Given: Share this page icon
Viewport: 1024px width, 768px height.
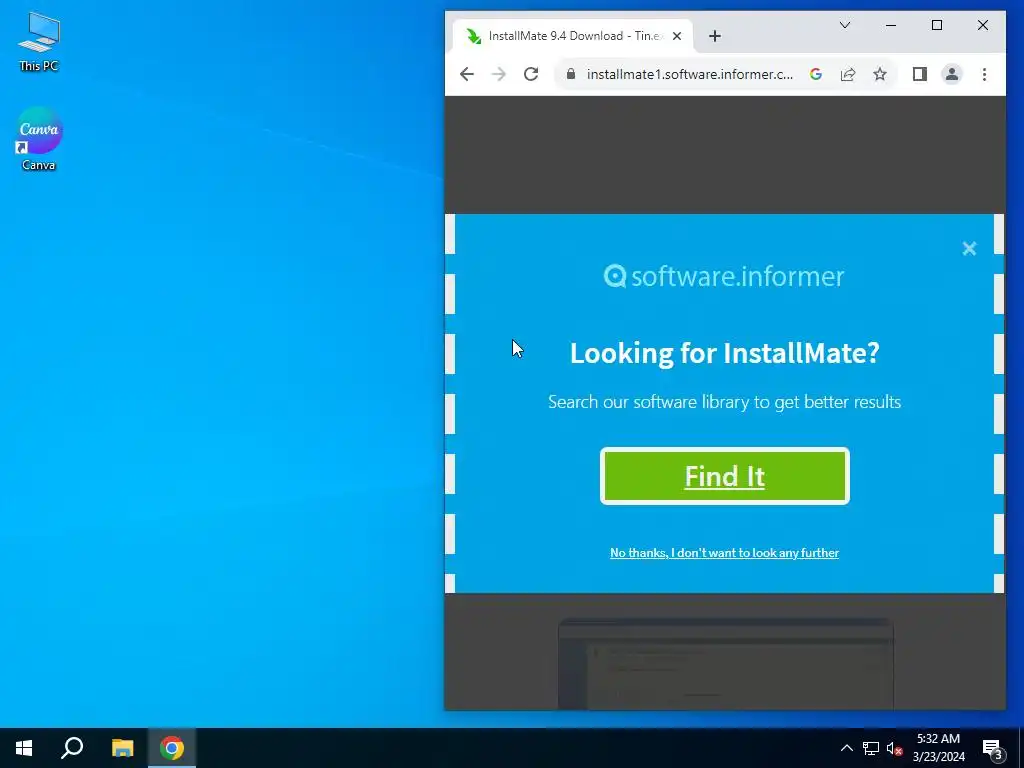Looking at the screenshot, I should pos(848,74).
